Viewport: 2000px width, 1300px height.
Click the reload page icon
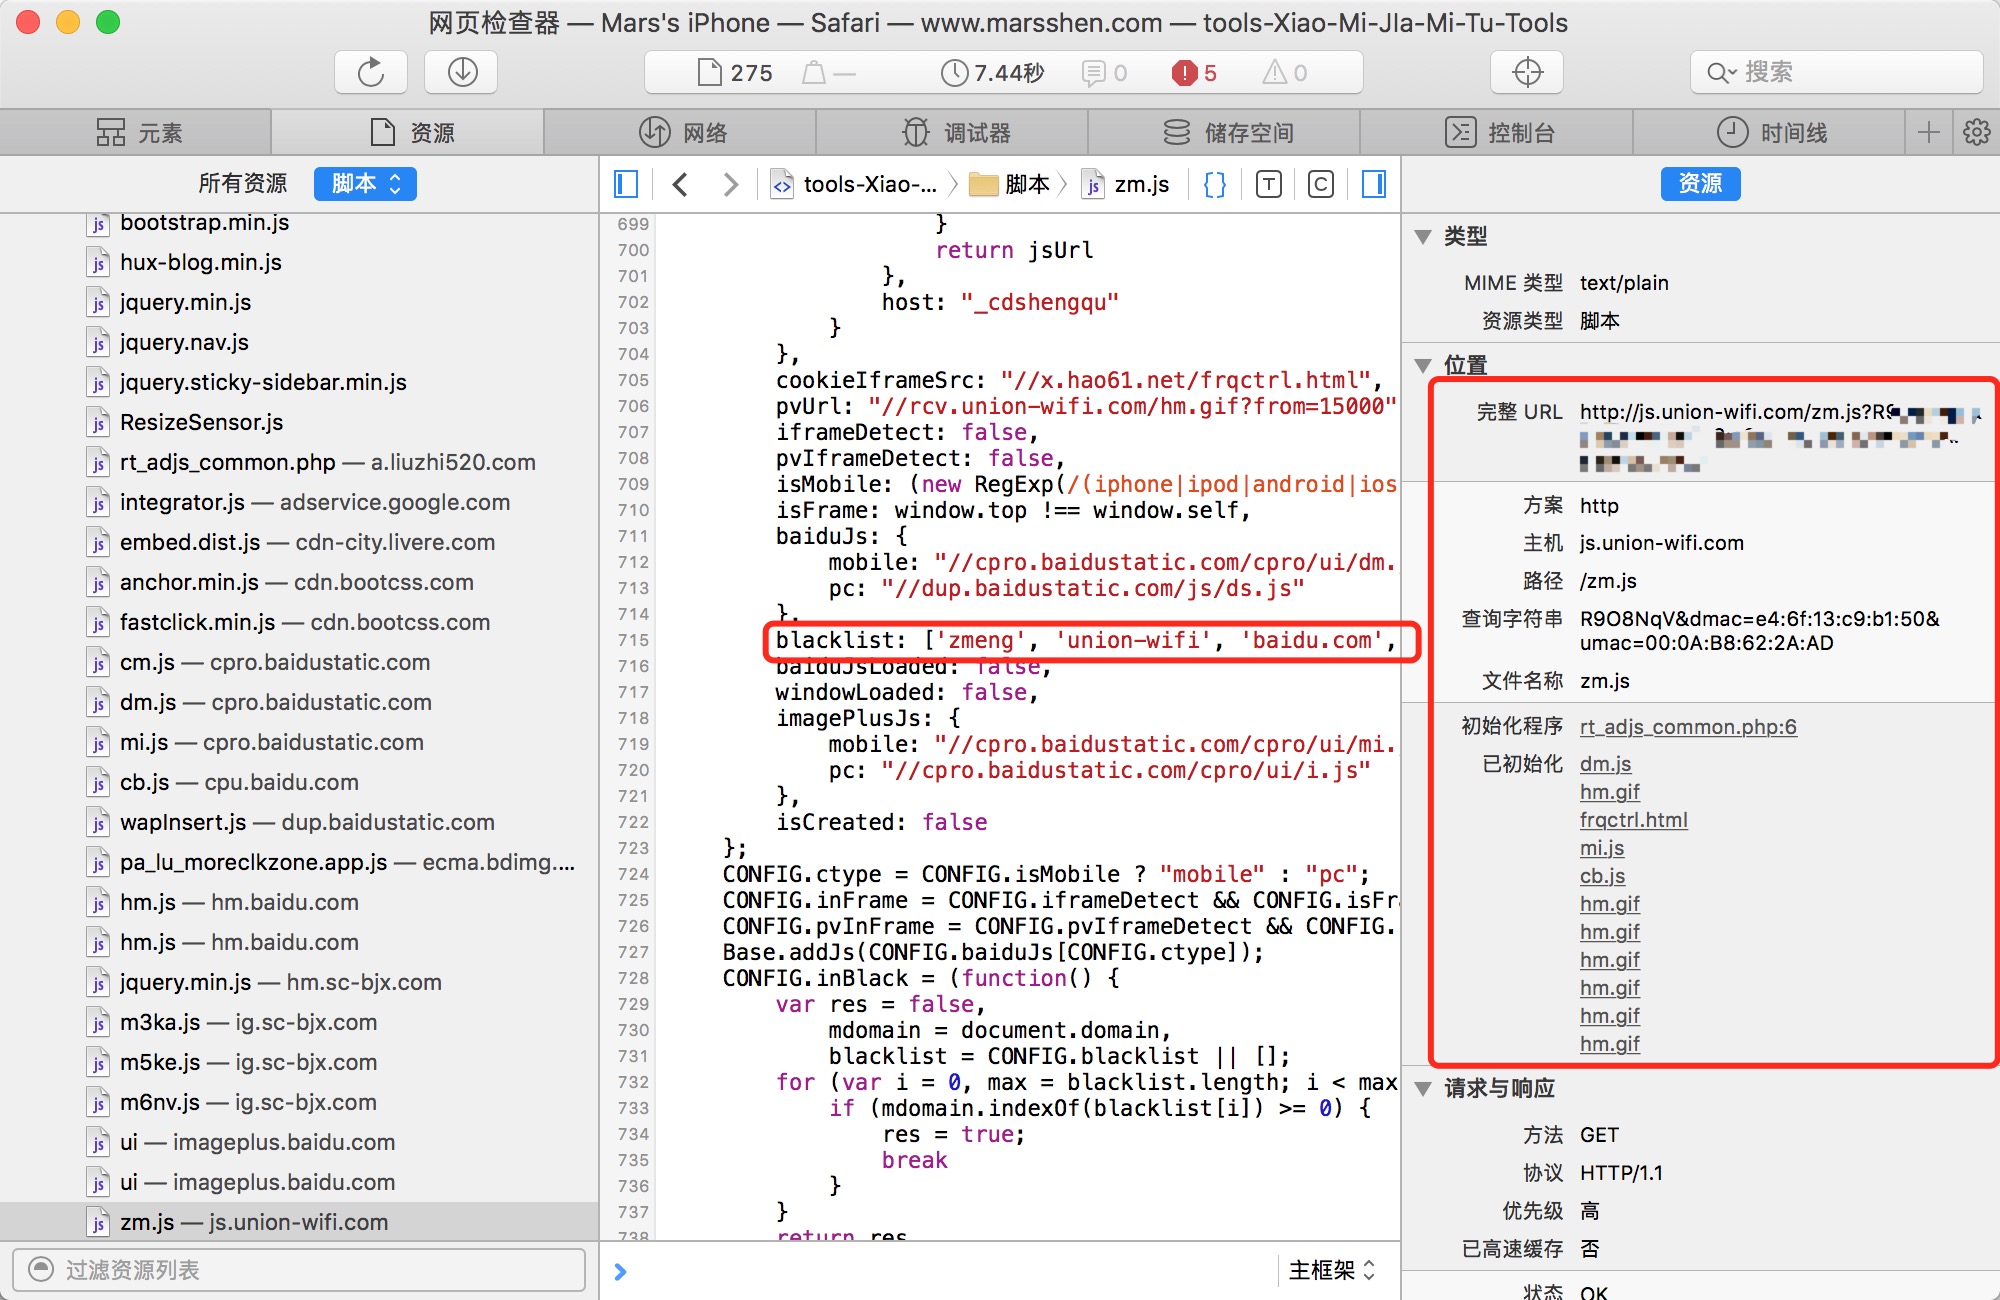(x=371, y=72)
